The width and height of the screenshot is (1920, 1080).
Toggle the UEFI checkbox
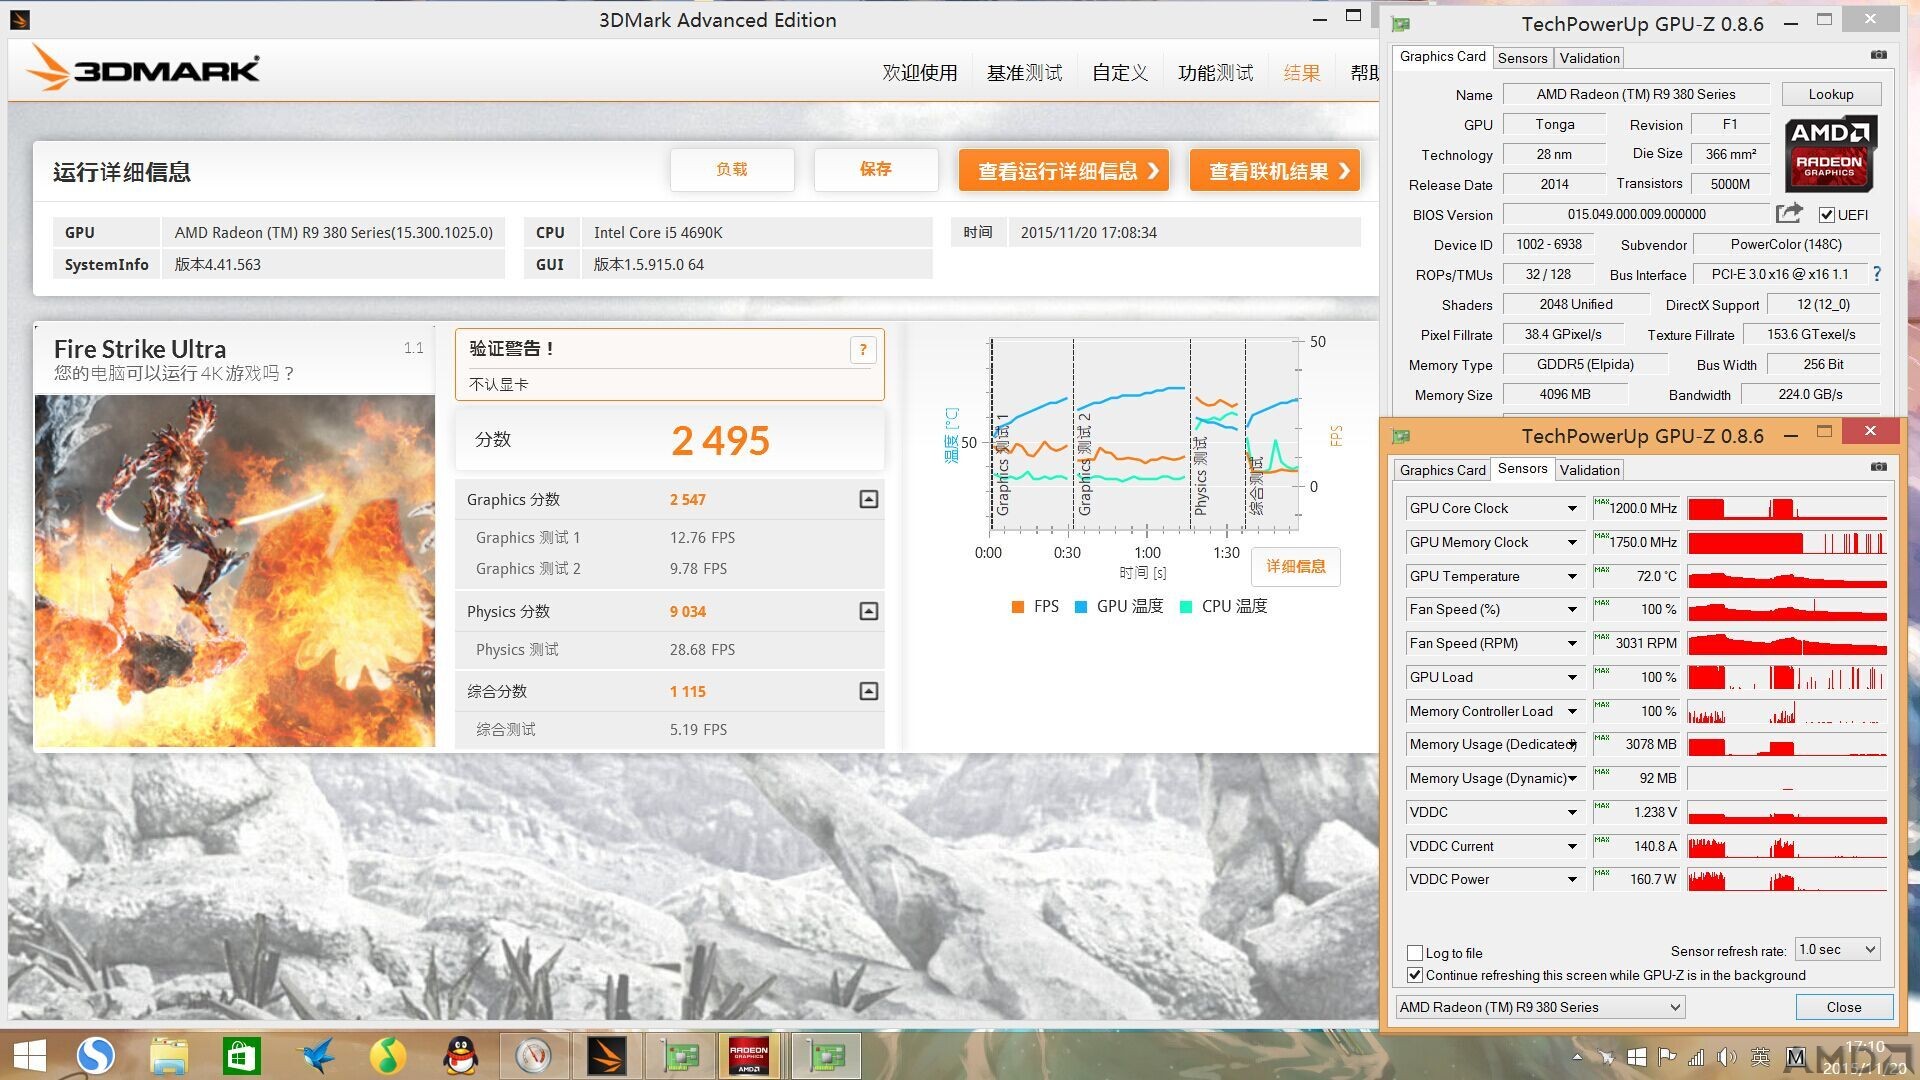pos(1827,215)
